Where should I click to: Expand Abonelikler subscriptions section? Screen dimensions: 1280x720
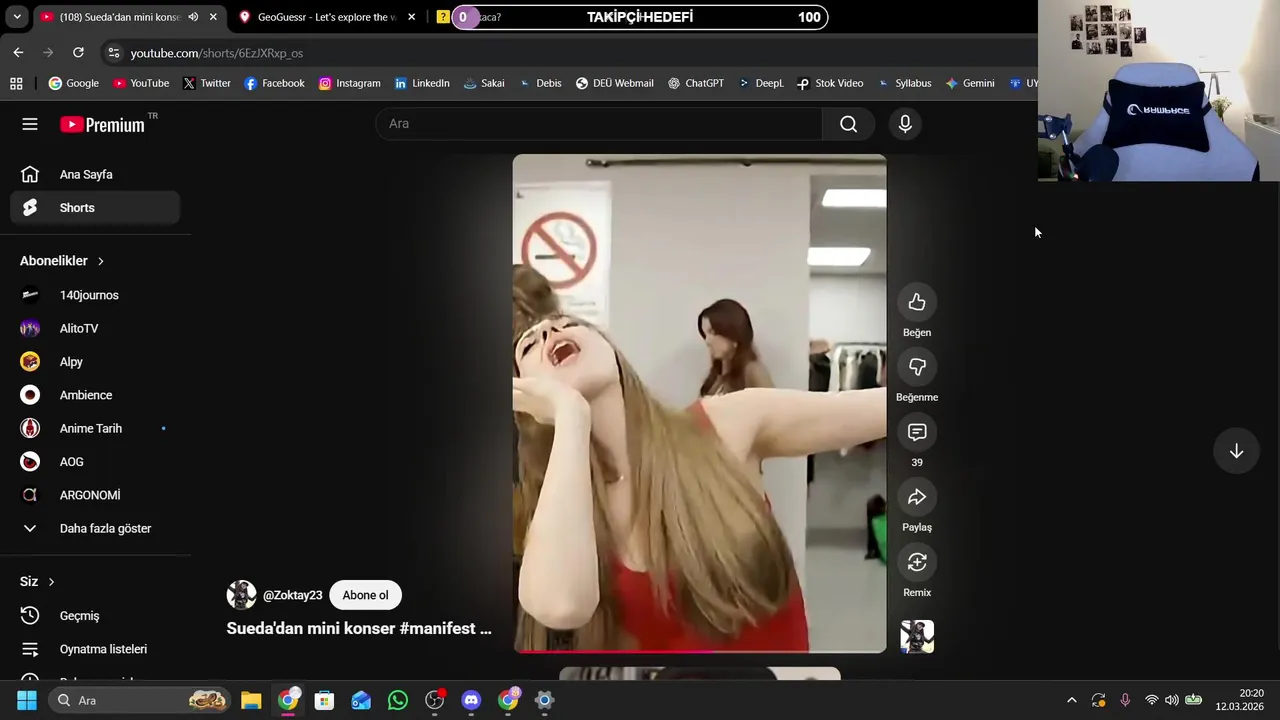[x=62, y=261]
